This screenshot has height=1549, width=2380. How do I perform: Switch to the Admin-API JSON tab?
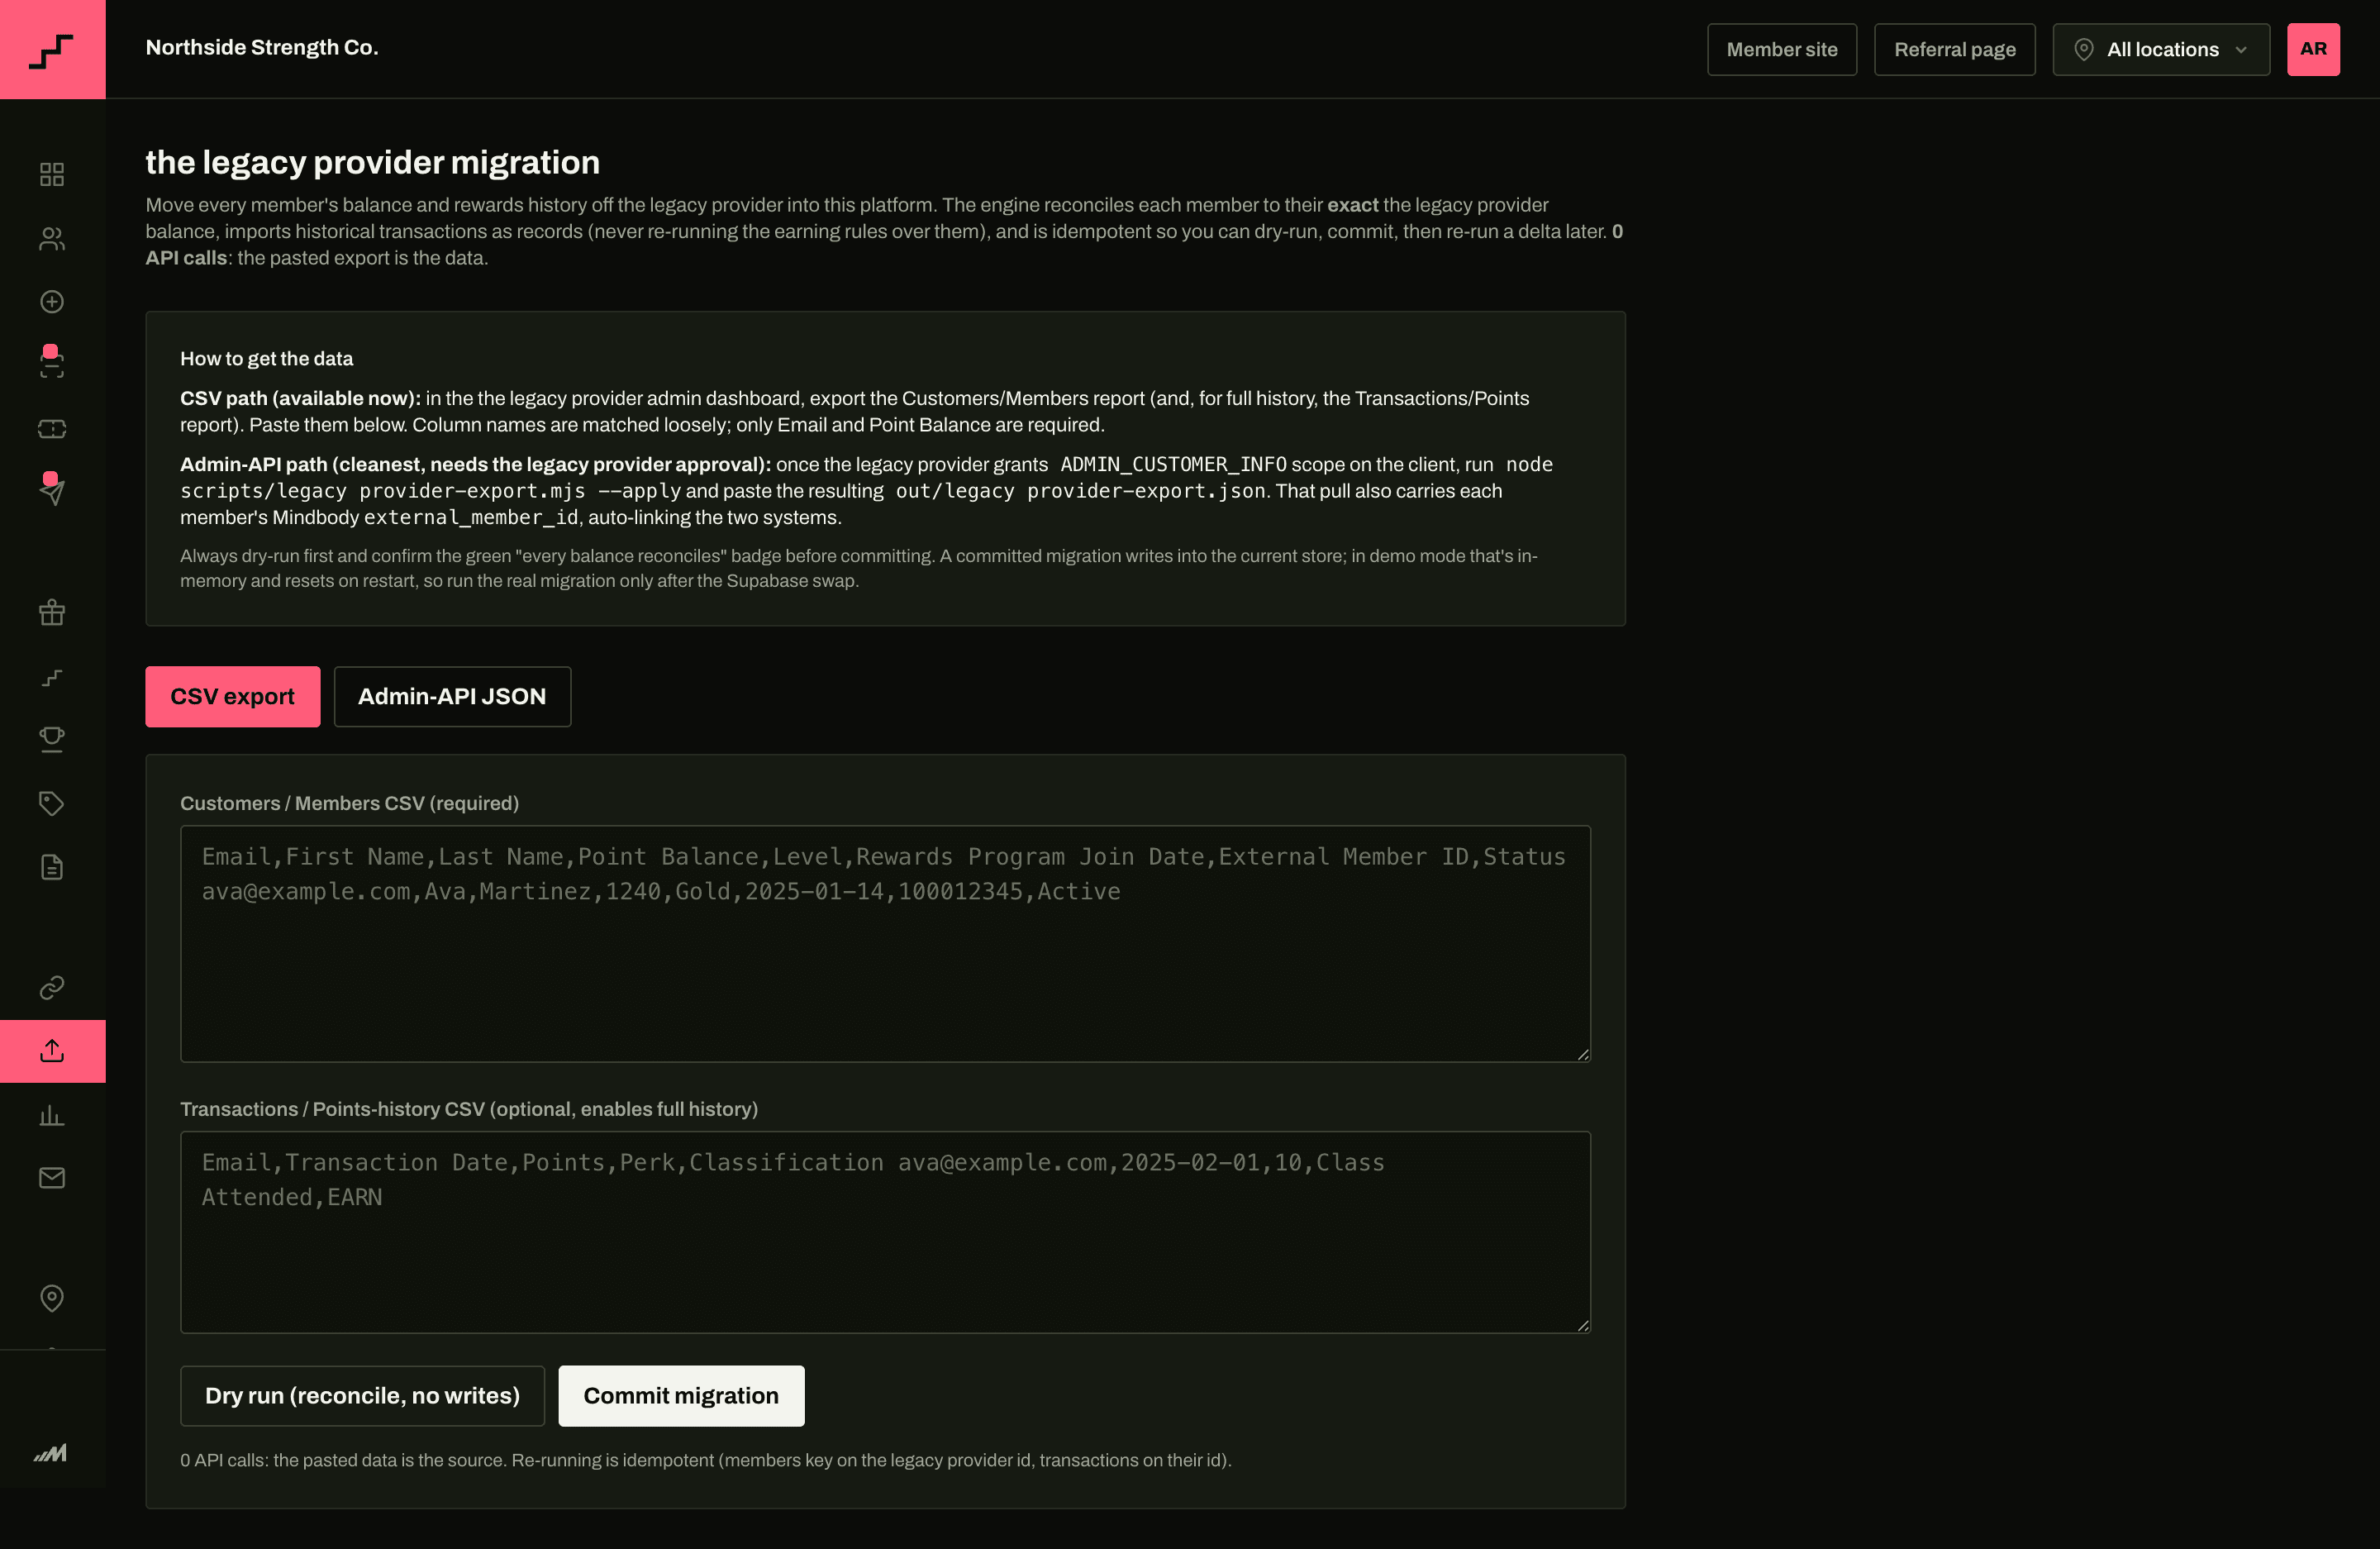point(452,696)
